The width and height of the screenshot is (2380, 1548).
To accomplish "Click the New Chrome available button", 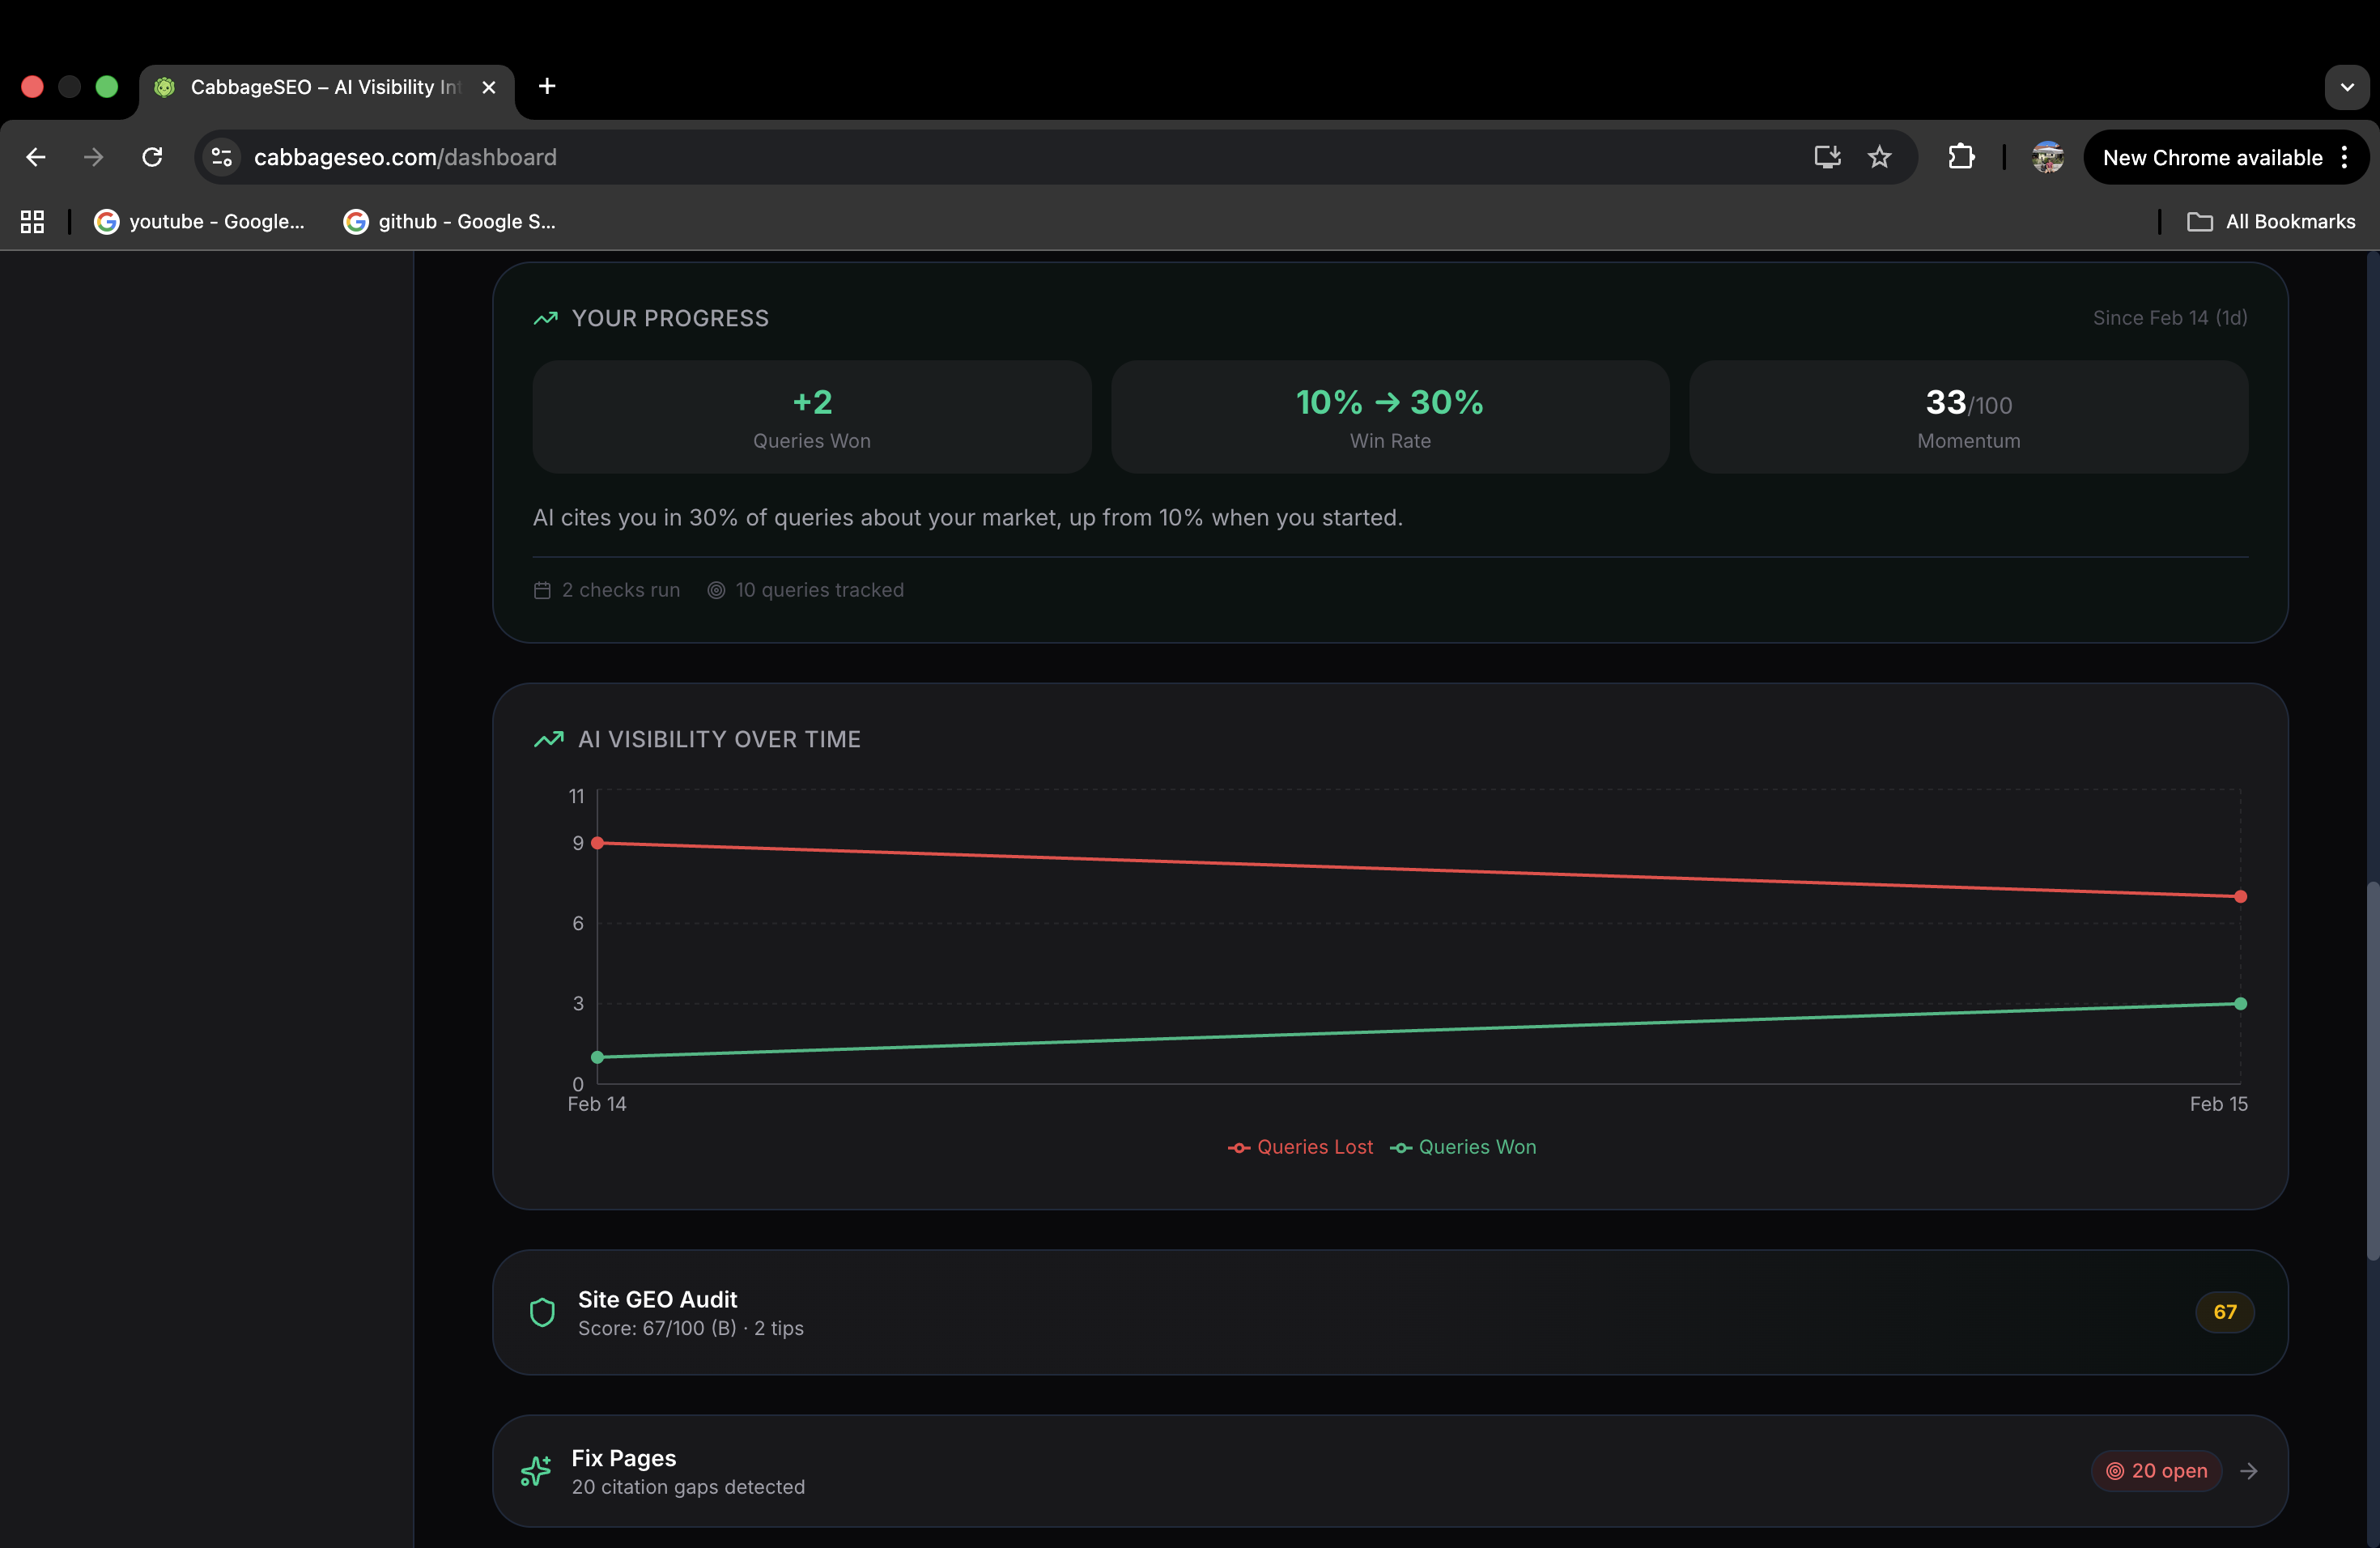I will coord(2212,157).
